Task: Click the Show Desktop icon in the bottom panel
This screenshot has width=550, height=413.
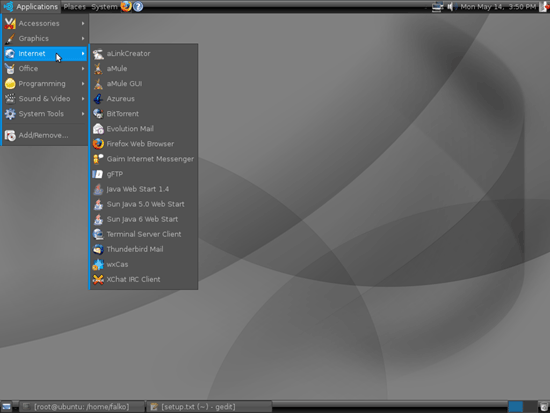Action: 6,407
